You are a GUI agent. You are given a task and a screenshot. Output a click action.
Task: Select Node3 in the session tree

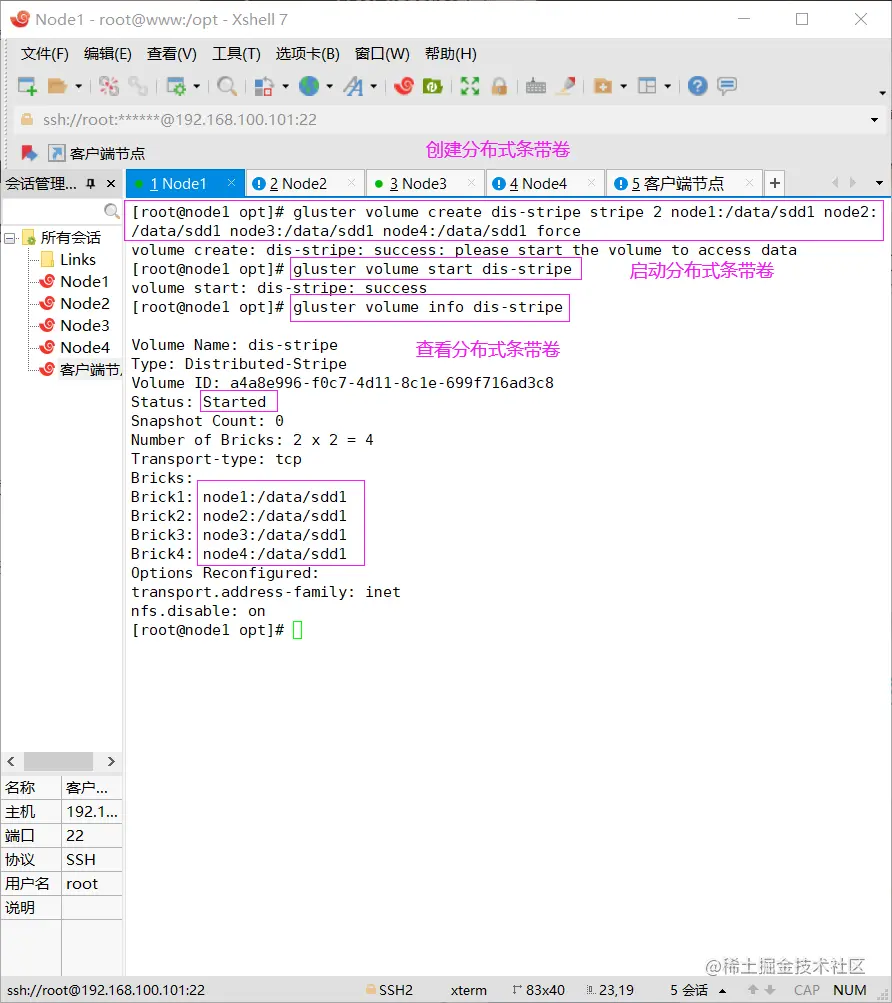click(84, 326)
